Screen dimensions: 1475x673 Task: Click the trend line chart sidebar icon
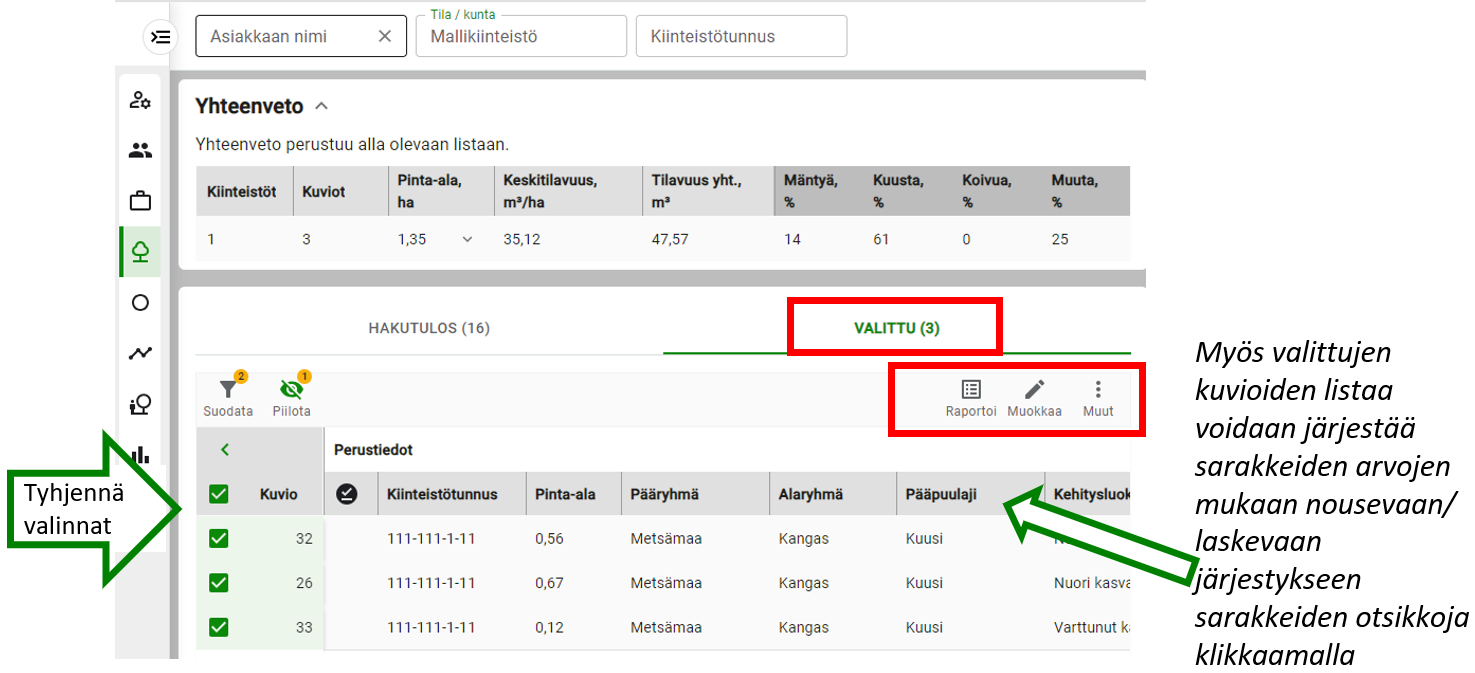tap(141, 353)
